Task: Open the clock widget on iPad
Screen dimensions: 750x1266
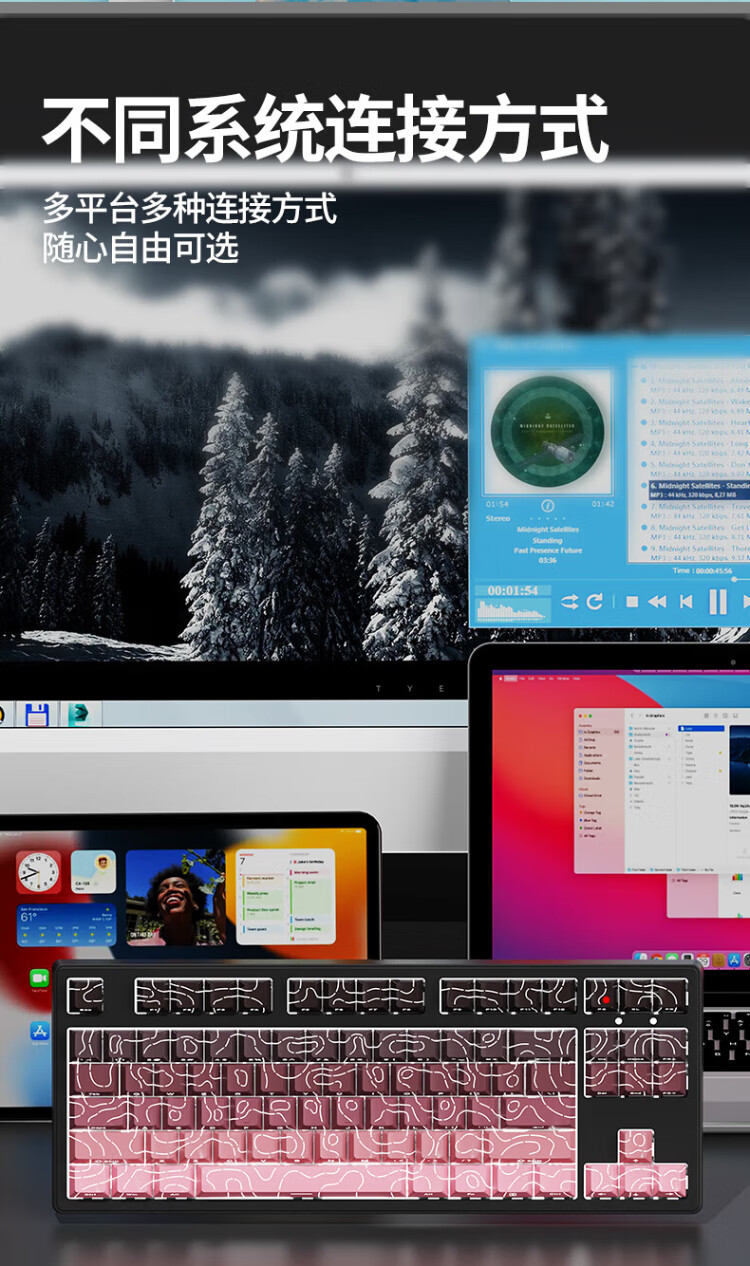Action: click(38, 872)
